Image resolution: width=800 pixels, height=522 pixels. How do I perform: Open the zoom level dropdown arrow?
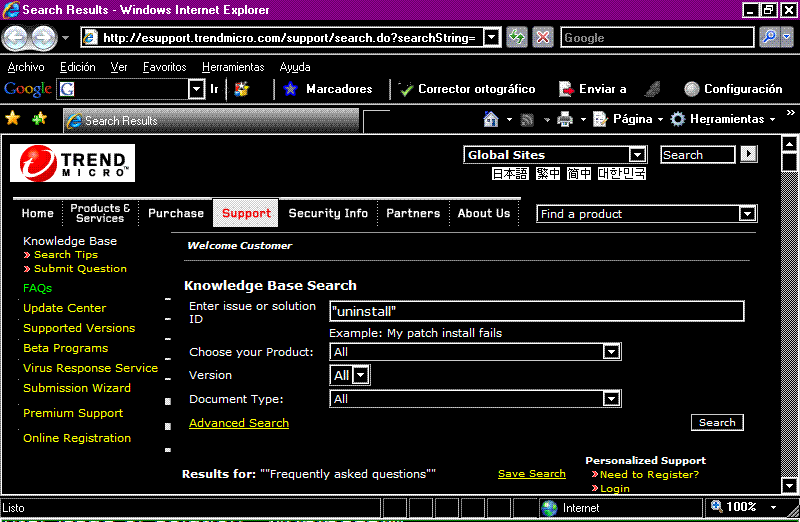tap(773, 507)
